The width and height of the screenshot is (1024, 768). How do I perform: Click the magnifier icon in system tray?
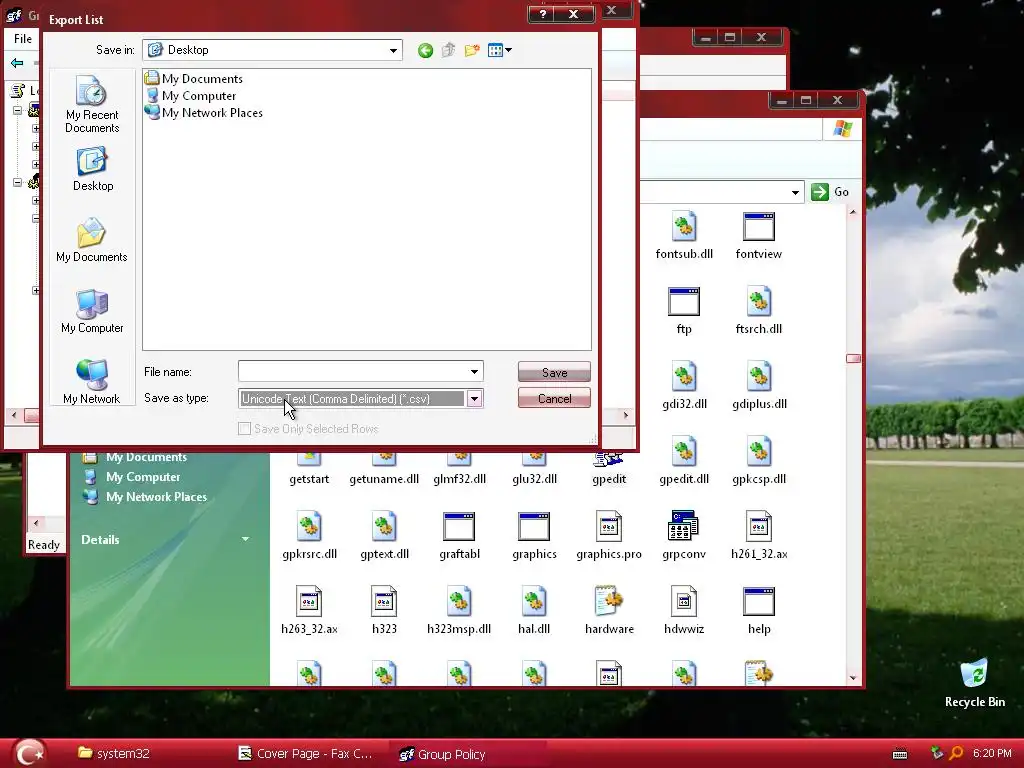click(956, 754)
